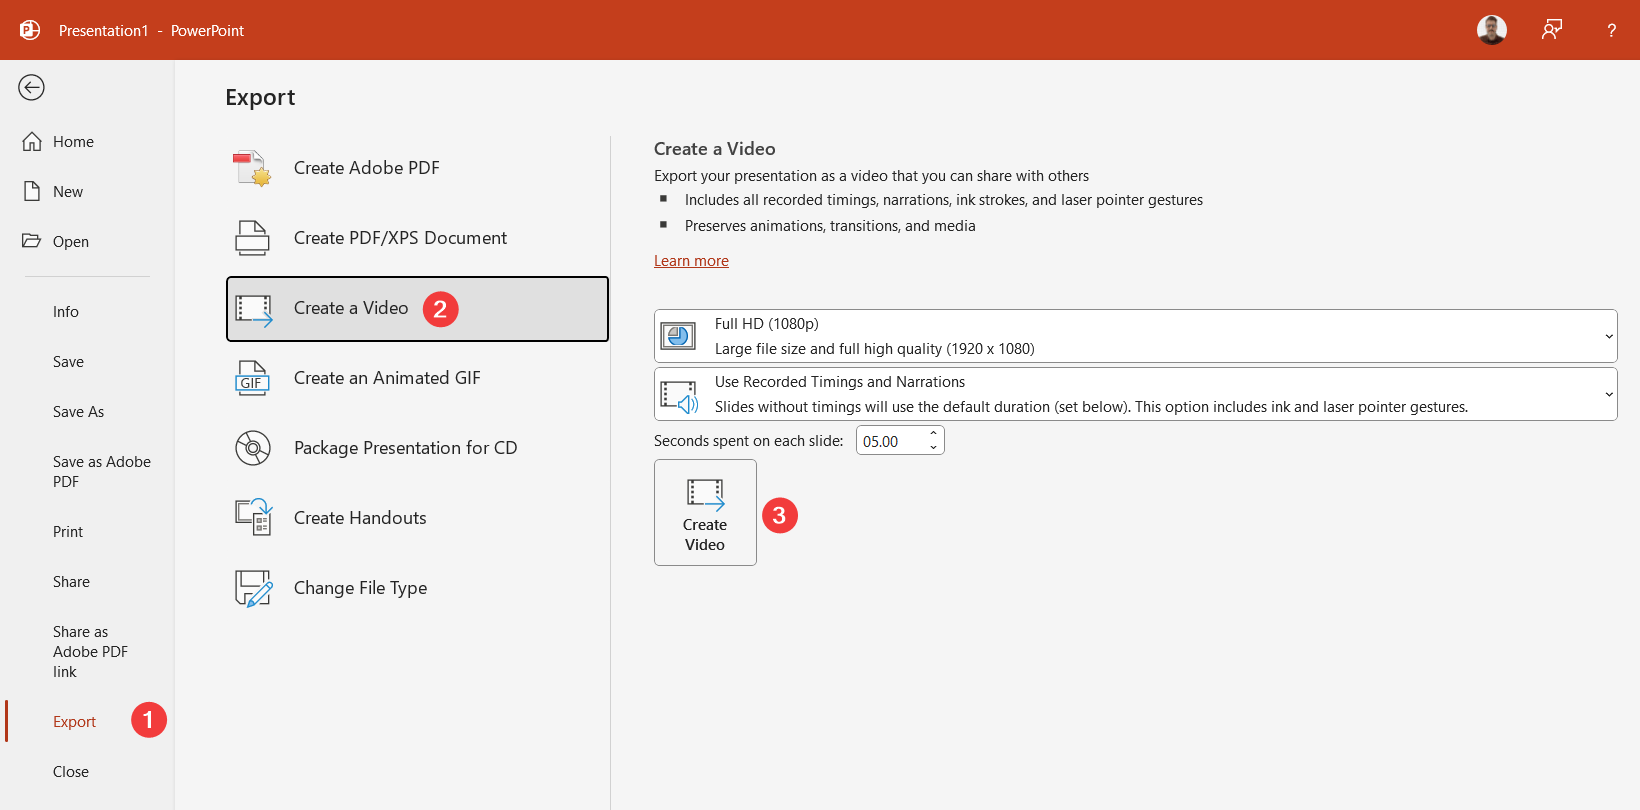Open the Save As menu item
1640x810 pixels.
pyautogui.click(x=78, y=412)
